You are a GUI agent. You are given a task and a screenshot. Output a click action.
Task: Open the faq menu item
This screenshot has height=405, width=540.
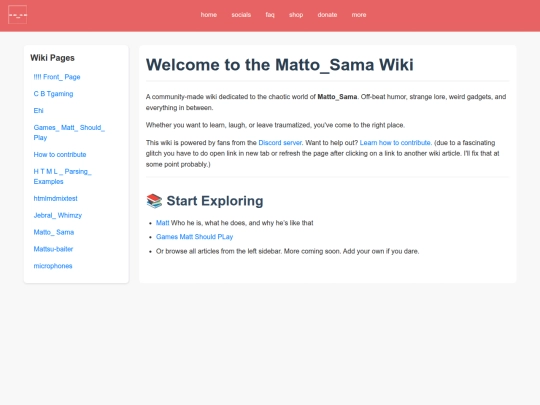270,15
